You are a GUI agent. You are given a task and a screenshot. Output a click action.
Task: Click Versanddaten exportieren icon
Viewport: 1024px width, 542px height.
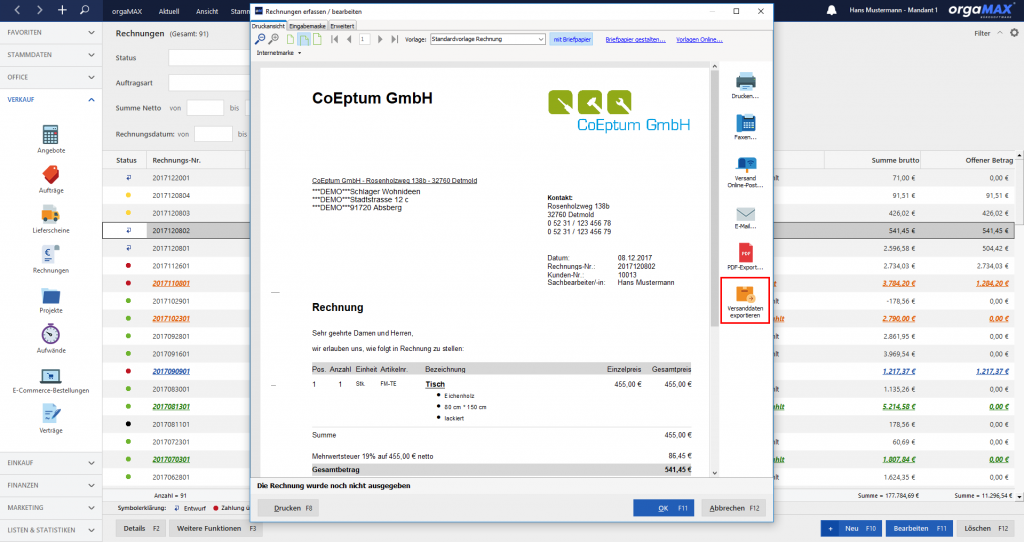[x=745, y=295]
